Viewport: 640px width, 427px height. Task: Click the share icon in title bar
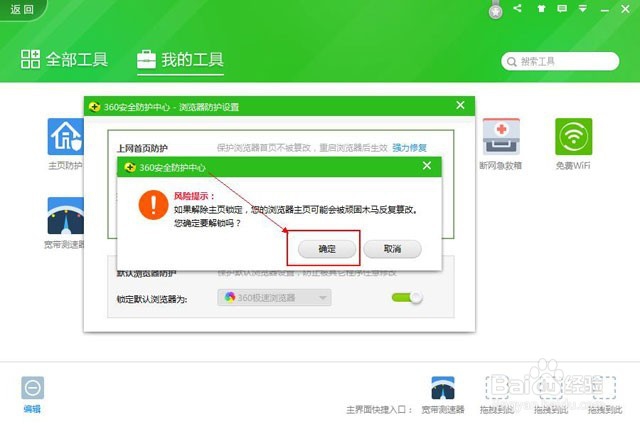coord(518,8)
